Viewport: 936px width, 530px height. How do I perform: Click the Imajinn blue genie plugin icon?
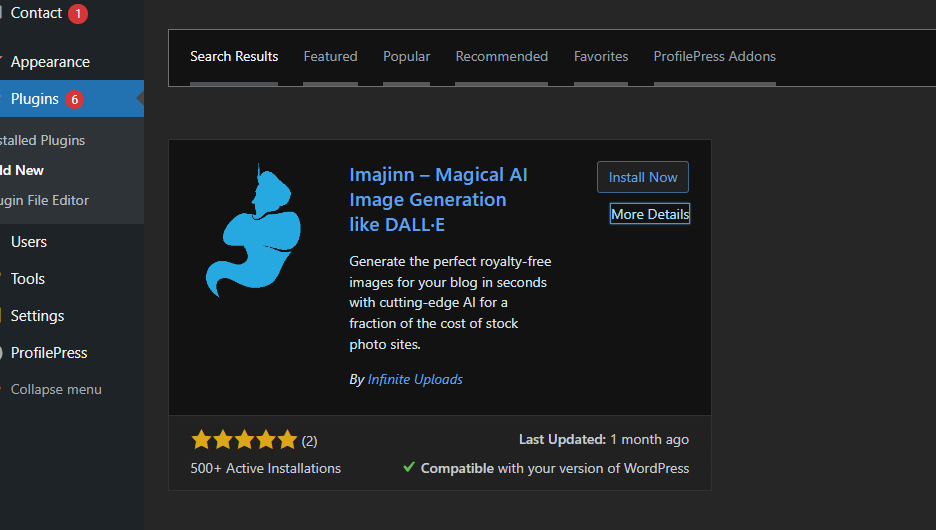(x=253, y=235)
